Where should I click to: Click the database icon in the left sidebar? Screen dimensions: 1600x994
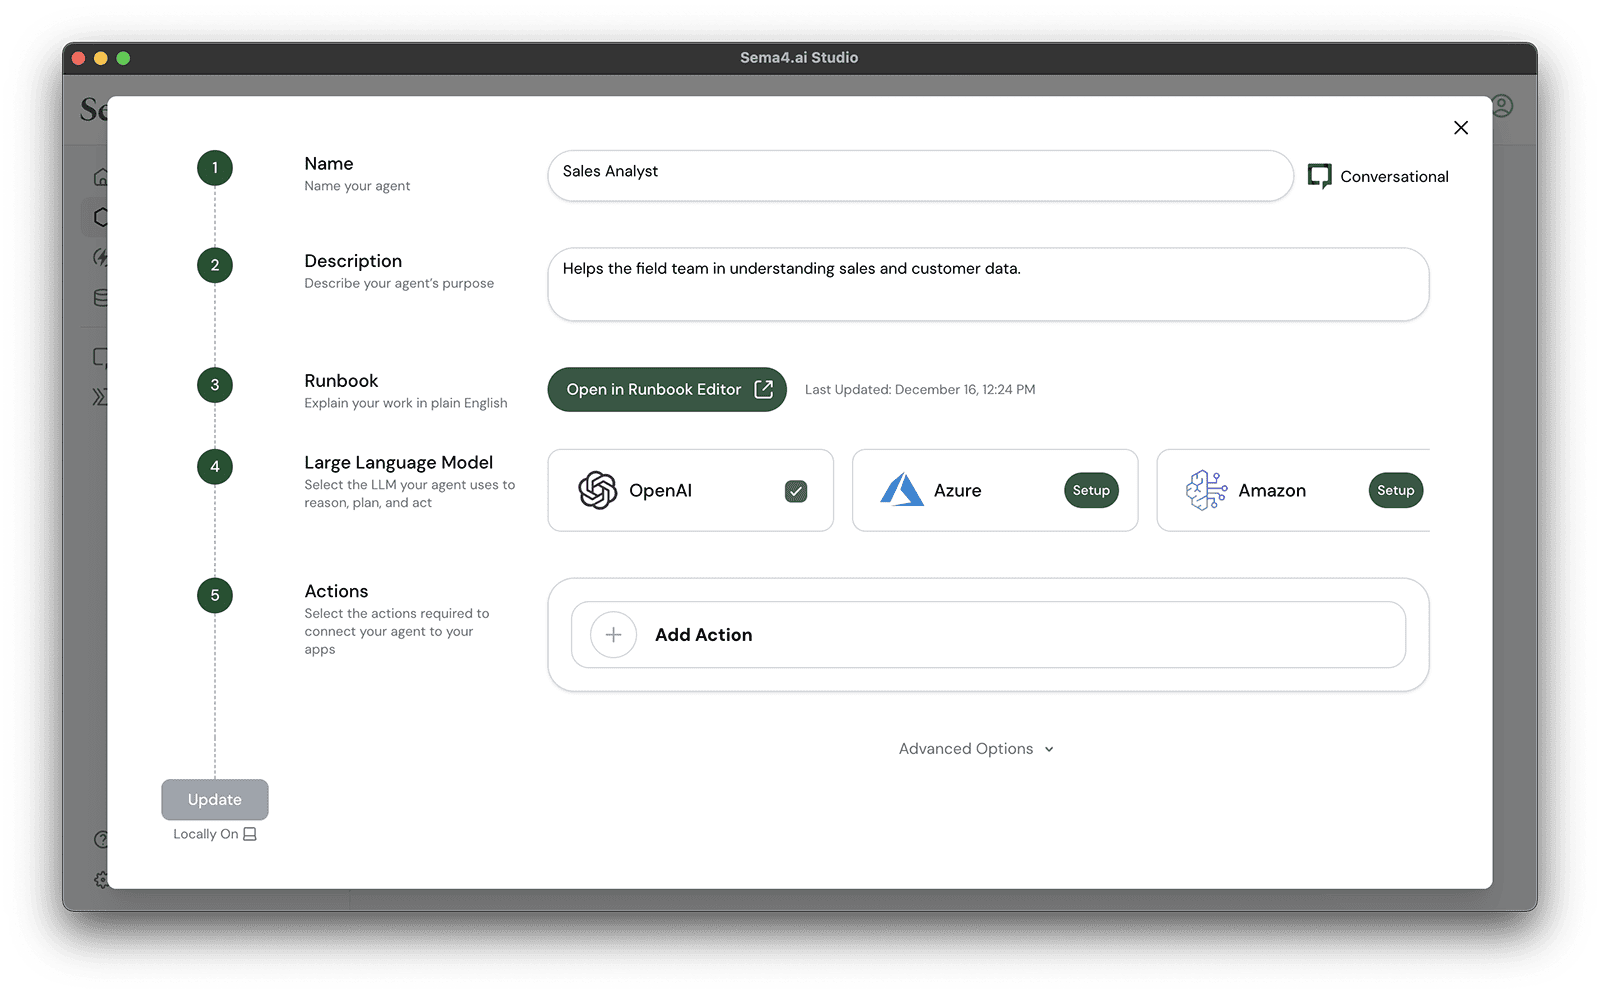pos(102,297)
